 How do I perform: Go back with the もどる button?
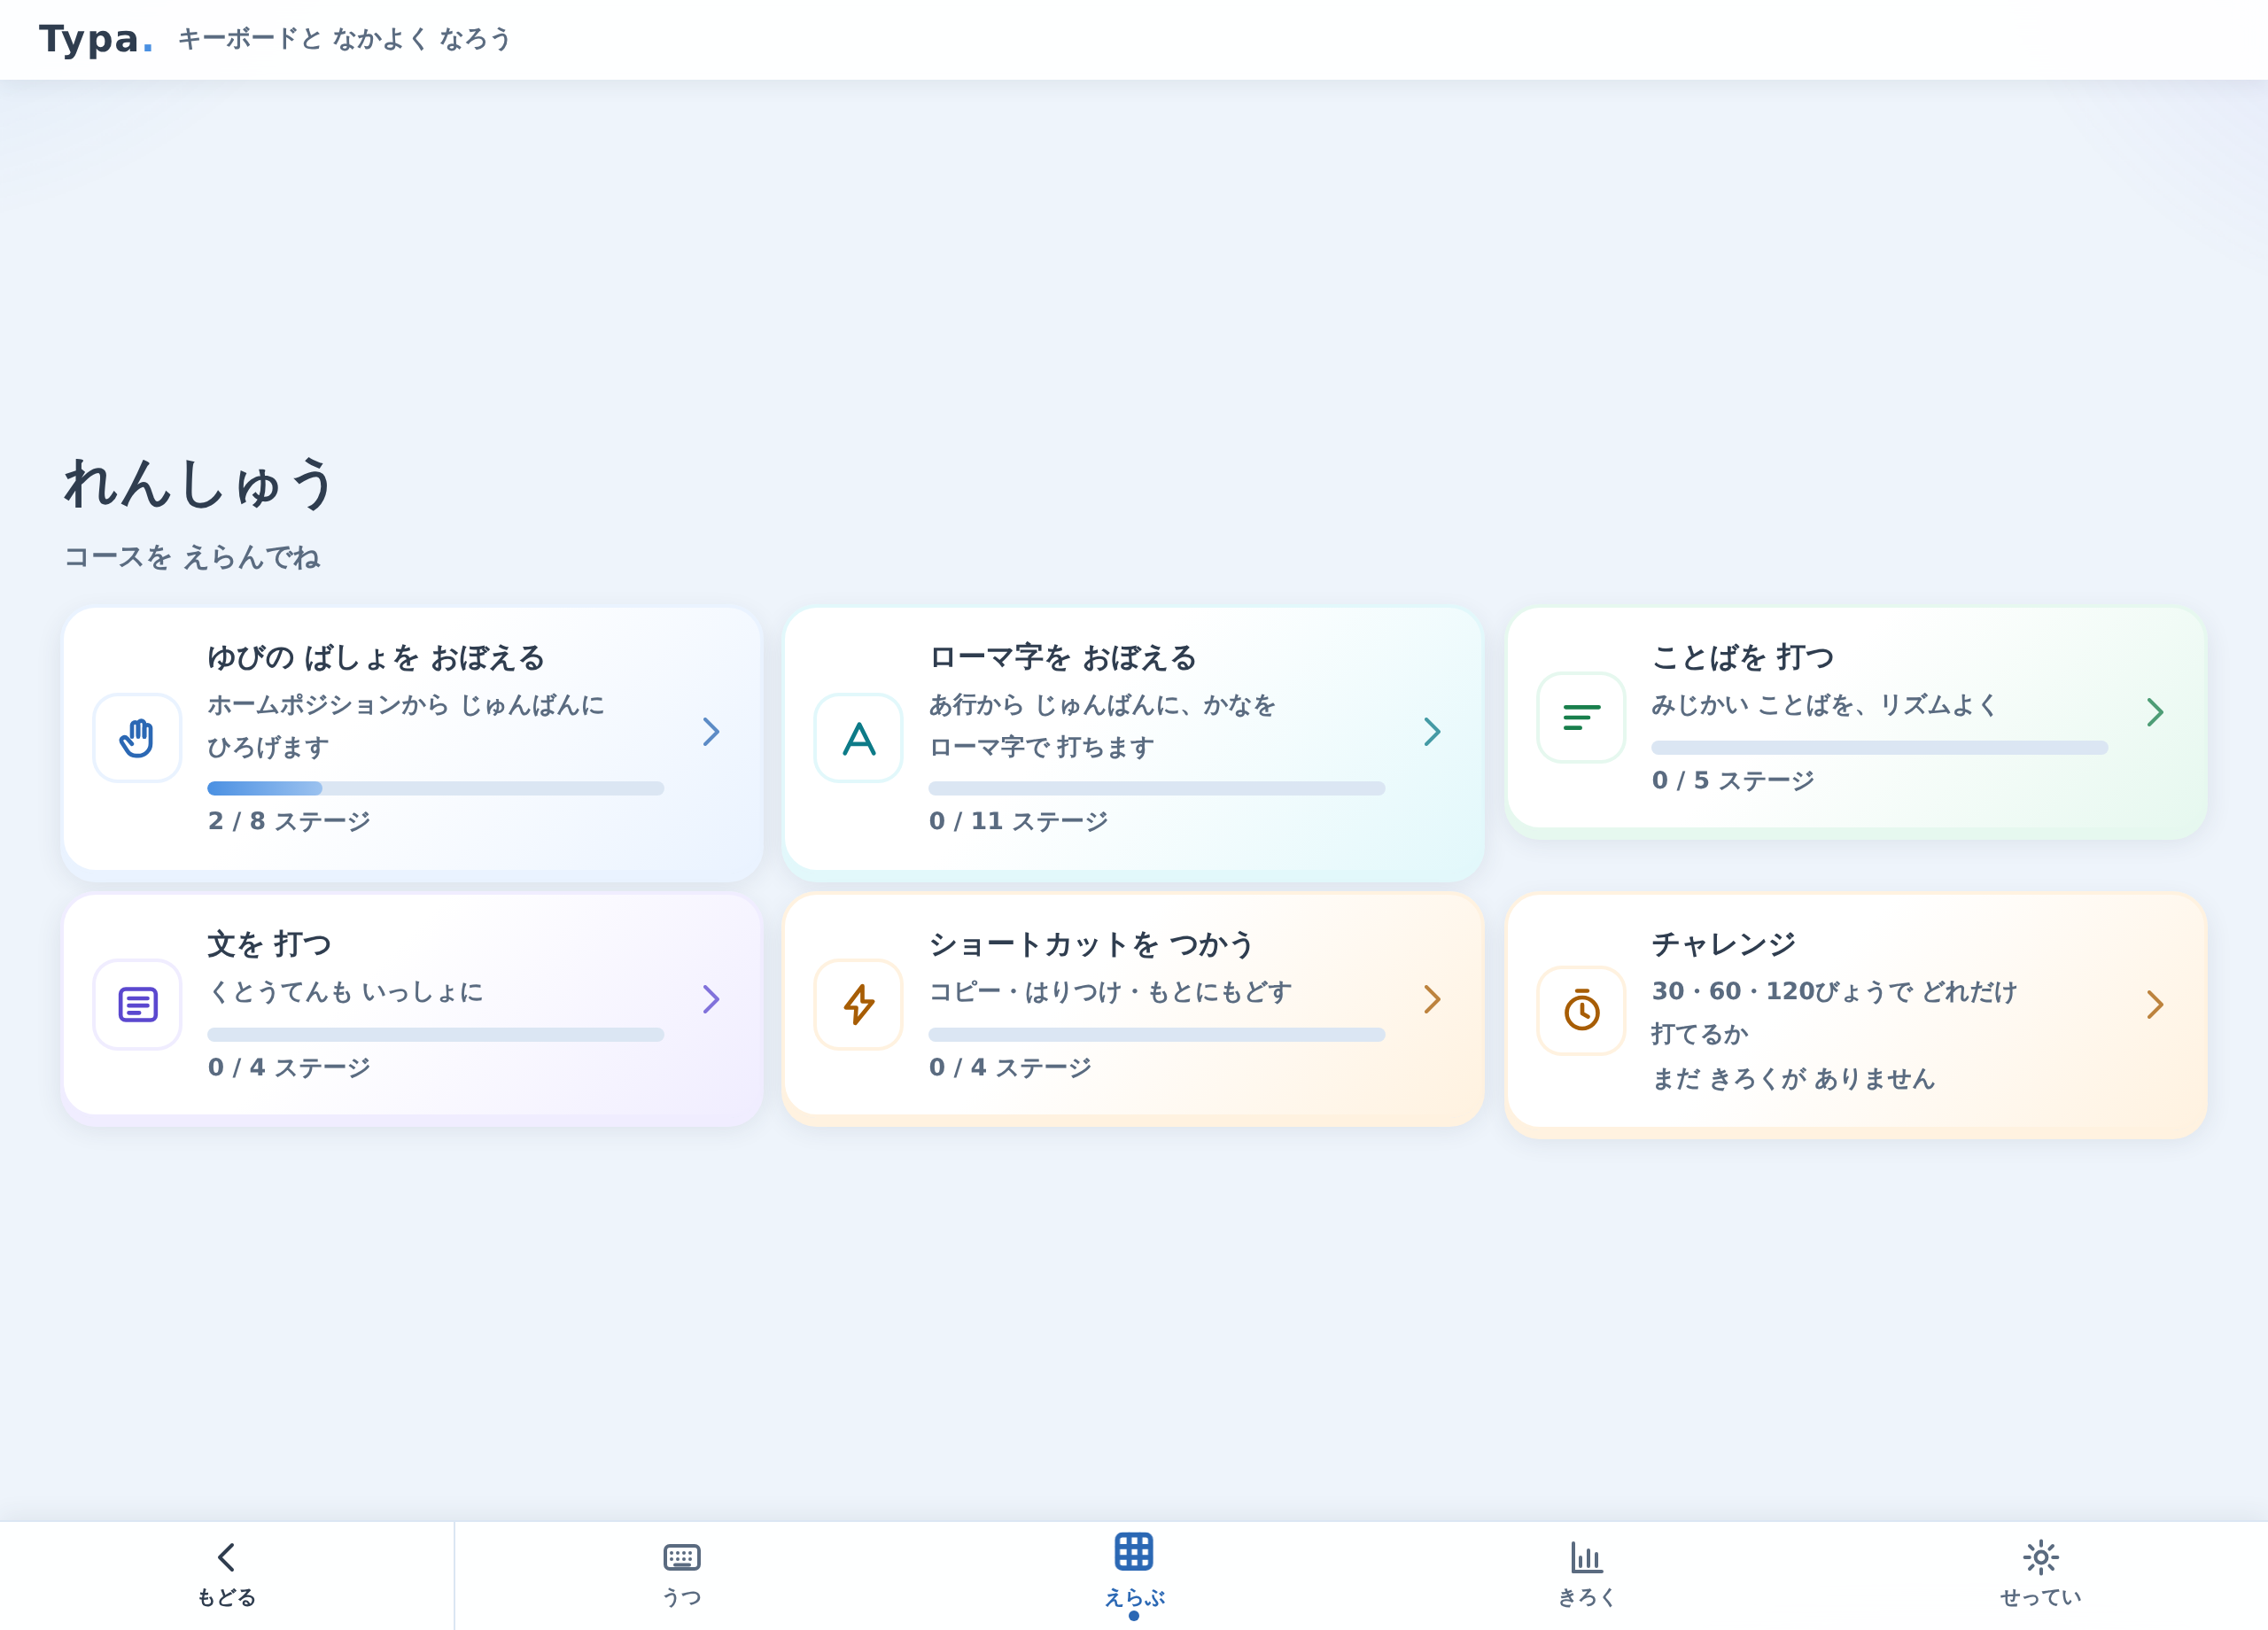(226, 1574)
